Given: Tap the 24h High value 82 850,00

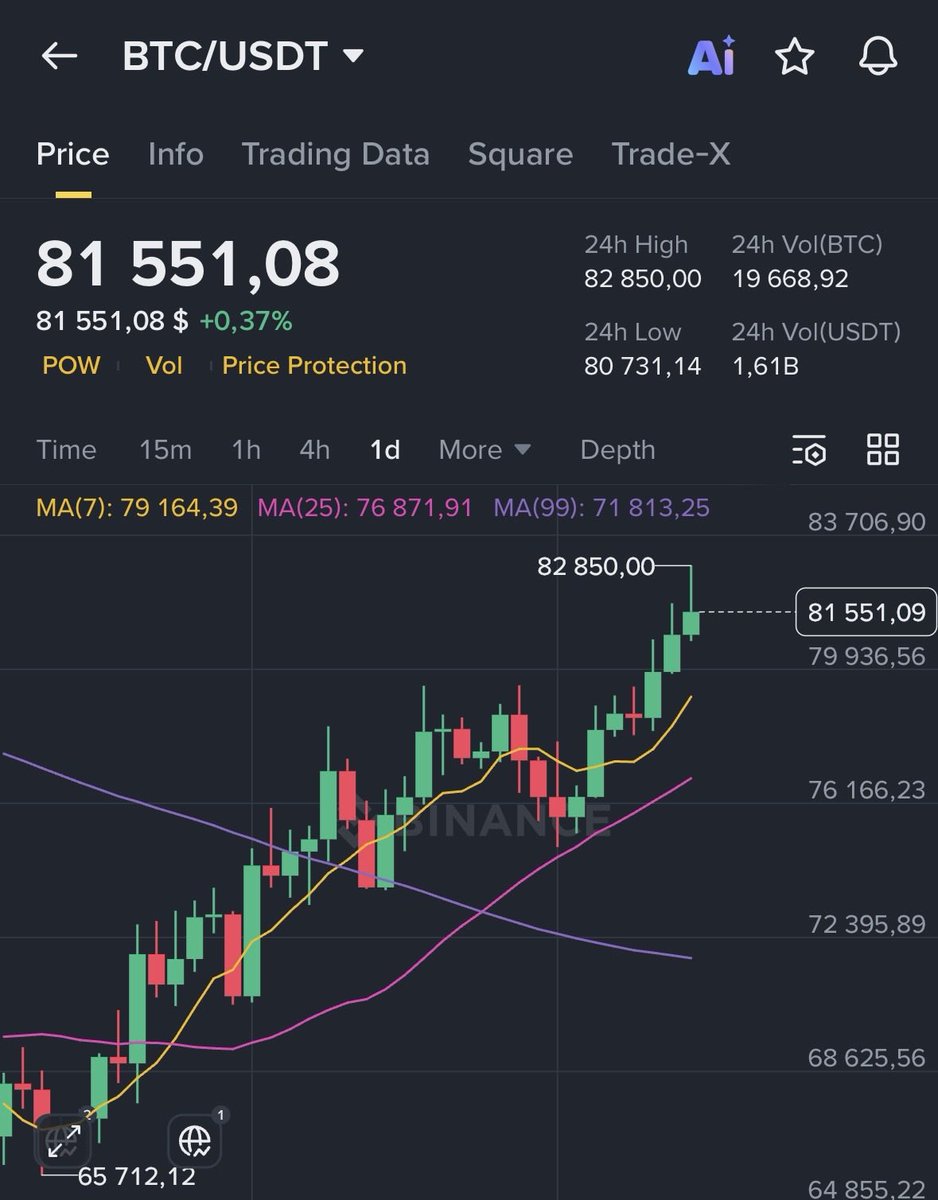Looking at the screenshot, I should (x=643, y=279).
